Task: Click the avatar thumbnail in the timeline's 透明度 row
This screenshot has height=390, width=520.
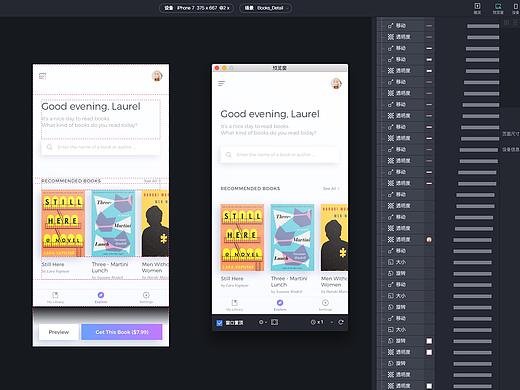Action: tap(429, 240)
